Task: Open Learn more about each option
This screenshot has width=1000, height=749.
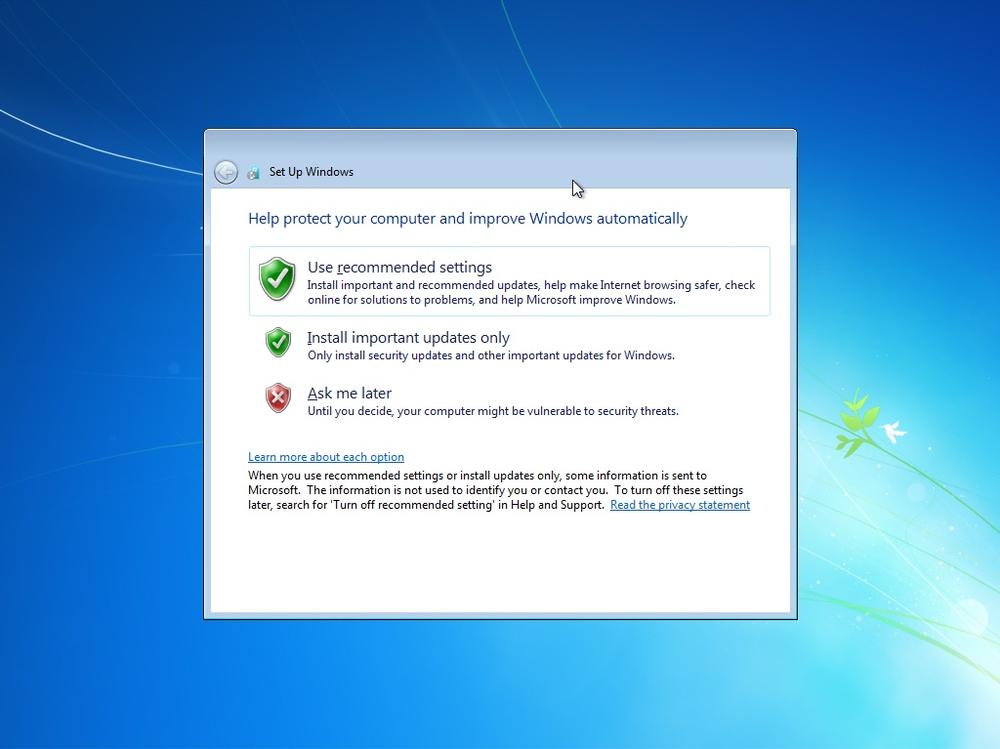Action: point(326,456)
